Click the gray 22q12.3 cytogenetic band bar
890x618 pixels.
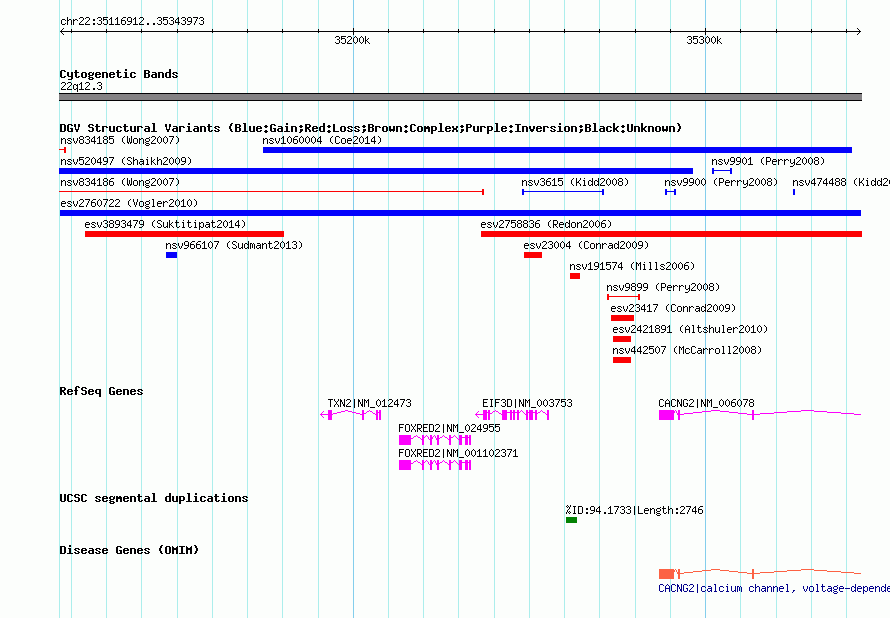460,97
